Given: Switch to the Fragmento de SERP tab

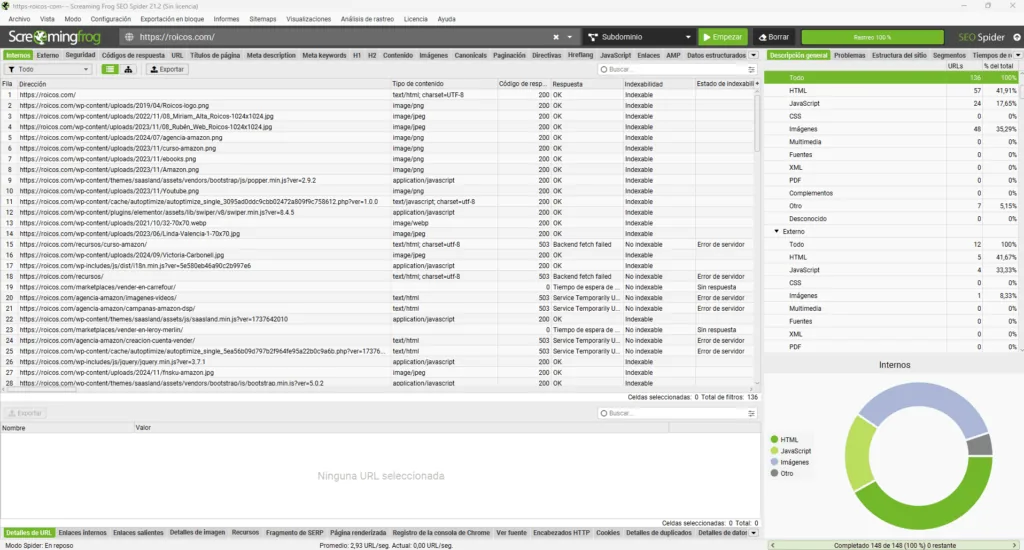Looking at the screenshot, I should click(295, 532).
